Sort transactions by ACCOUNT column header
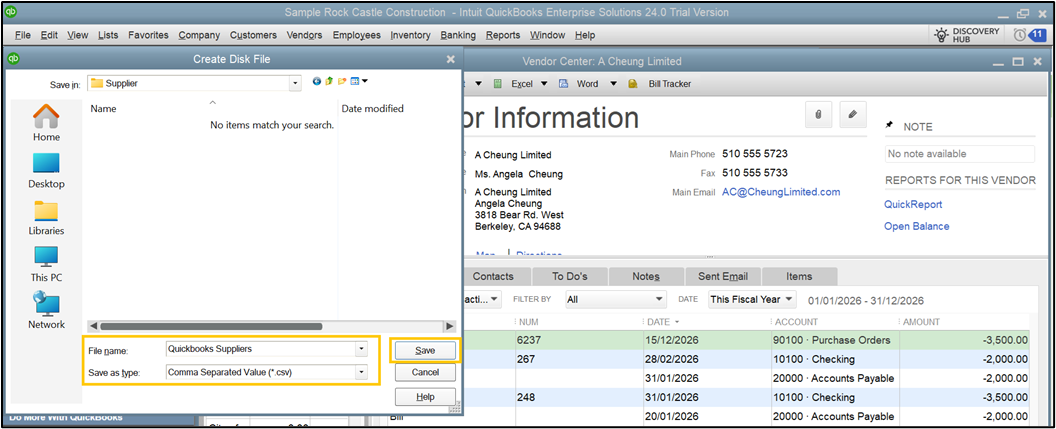Screen dimensions: 1056x429 (x=796, y=322)
